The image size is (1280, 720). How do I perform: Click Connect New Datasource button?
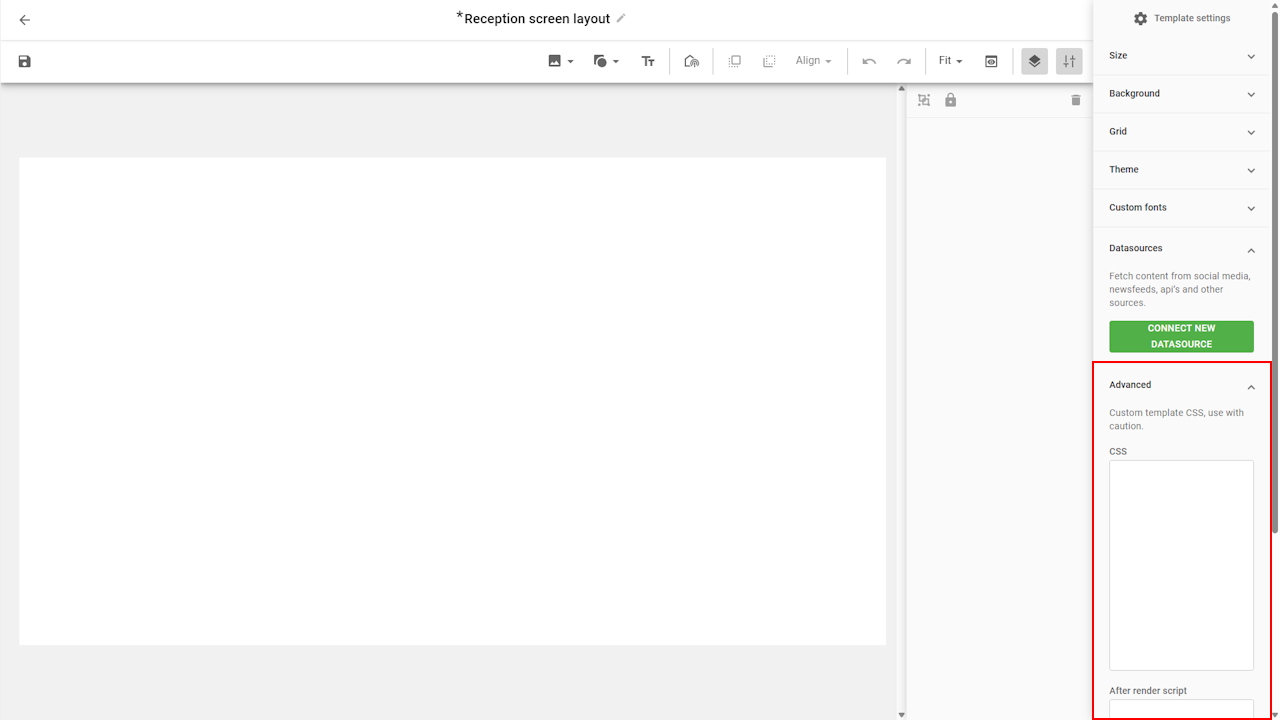click(x=1181, y=336)
